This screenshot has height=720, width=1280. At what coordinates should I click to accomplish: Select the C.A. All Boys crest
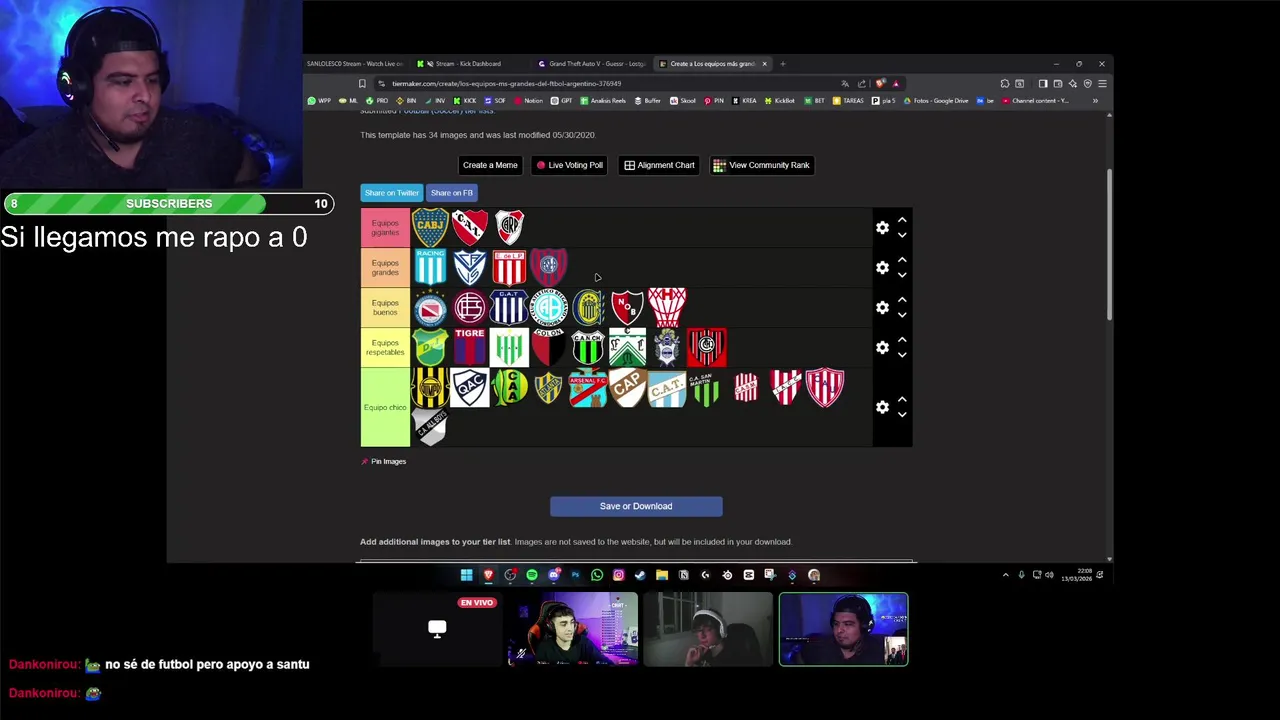430,427
